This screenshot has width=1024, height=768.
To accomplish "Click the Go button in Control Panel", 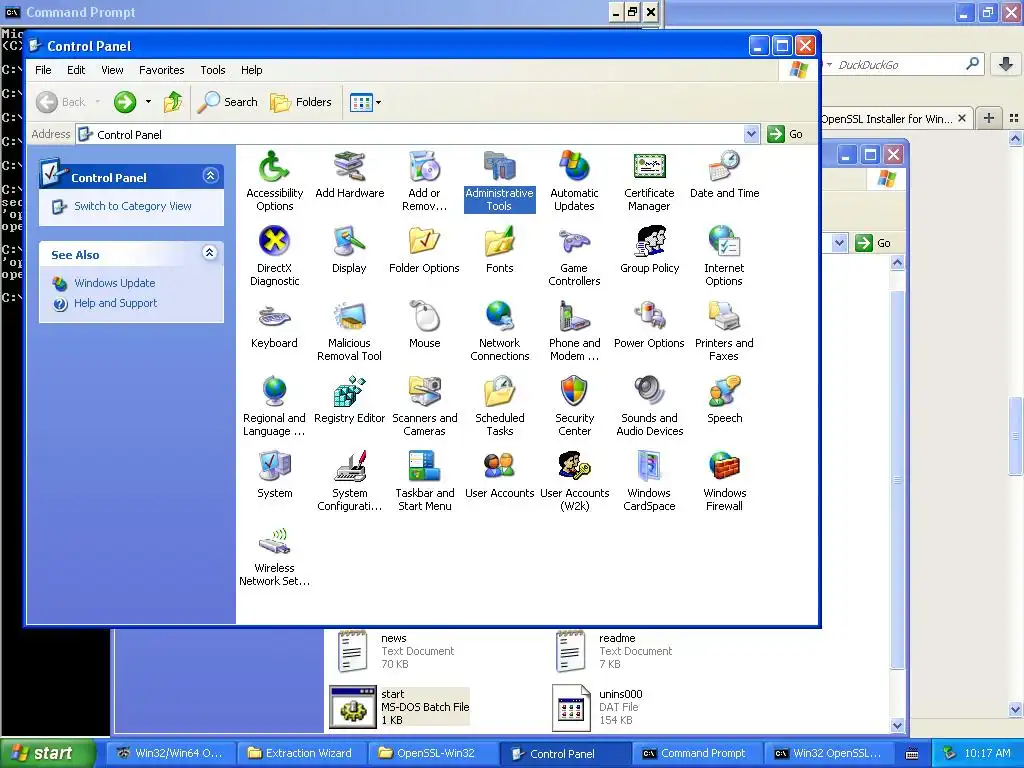I will click(786, 134).
